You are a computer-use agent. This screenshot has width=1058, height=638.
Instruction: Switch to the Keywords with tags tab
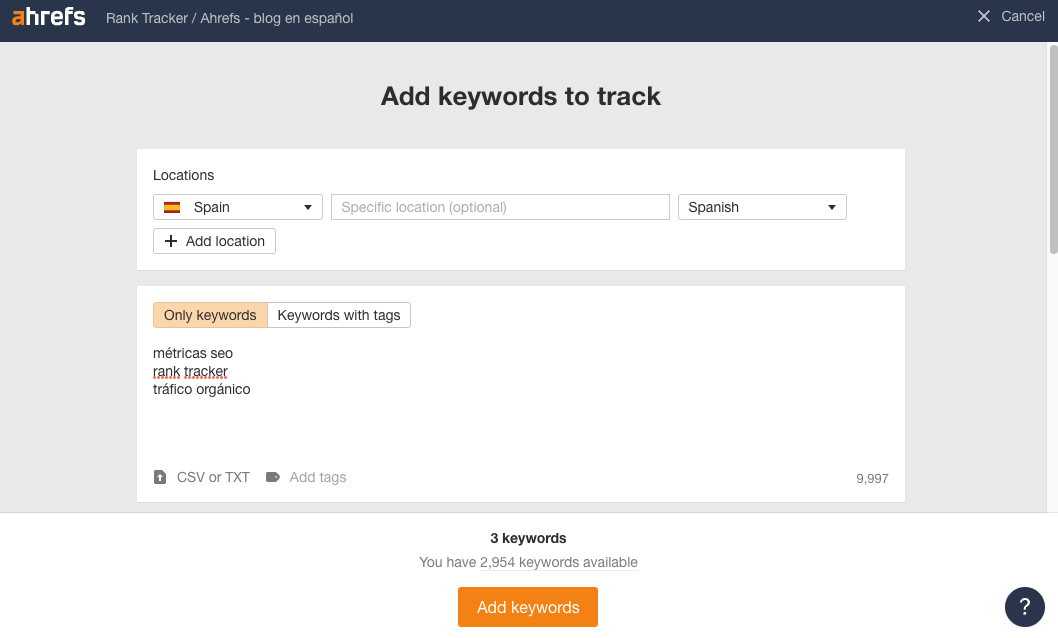339,315
